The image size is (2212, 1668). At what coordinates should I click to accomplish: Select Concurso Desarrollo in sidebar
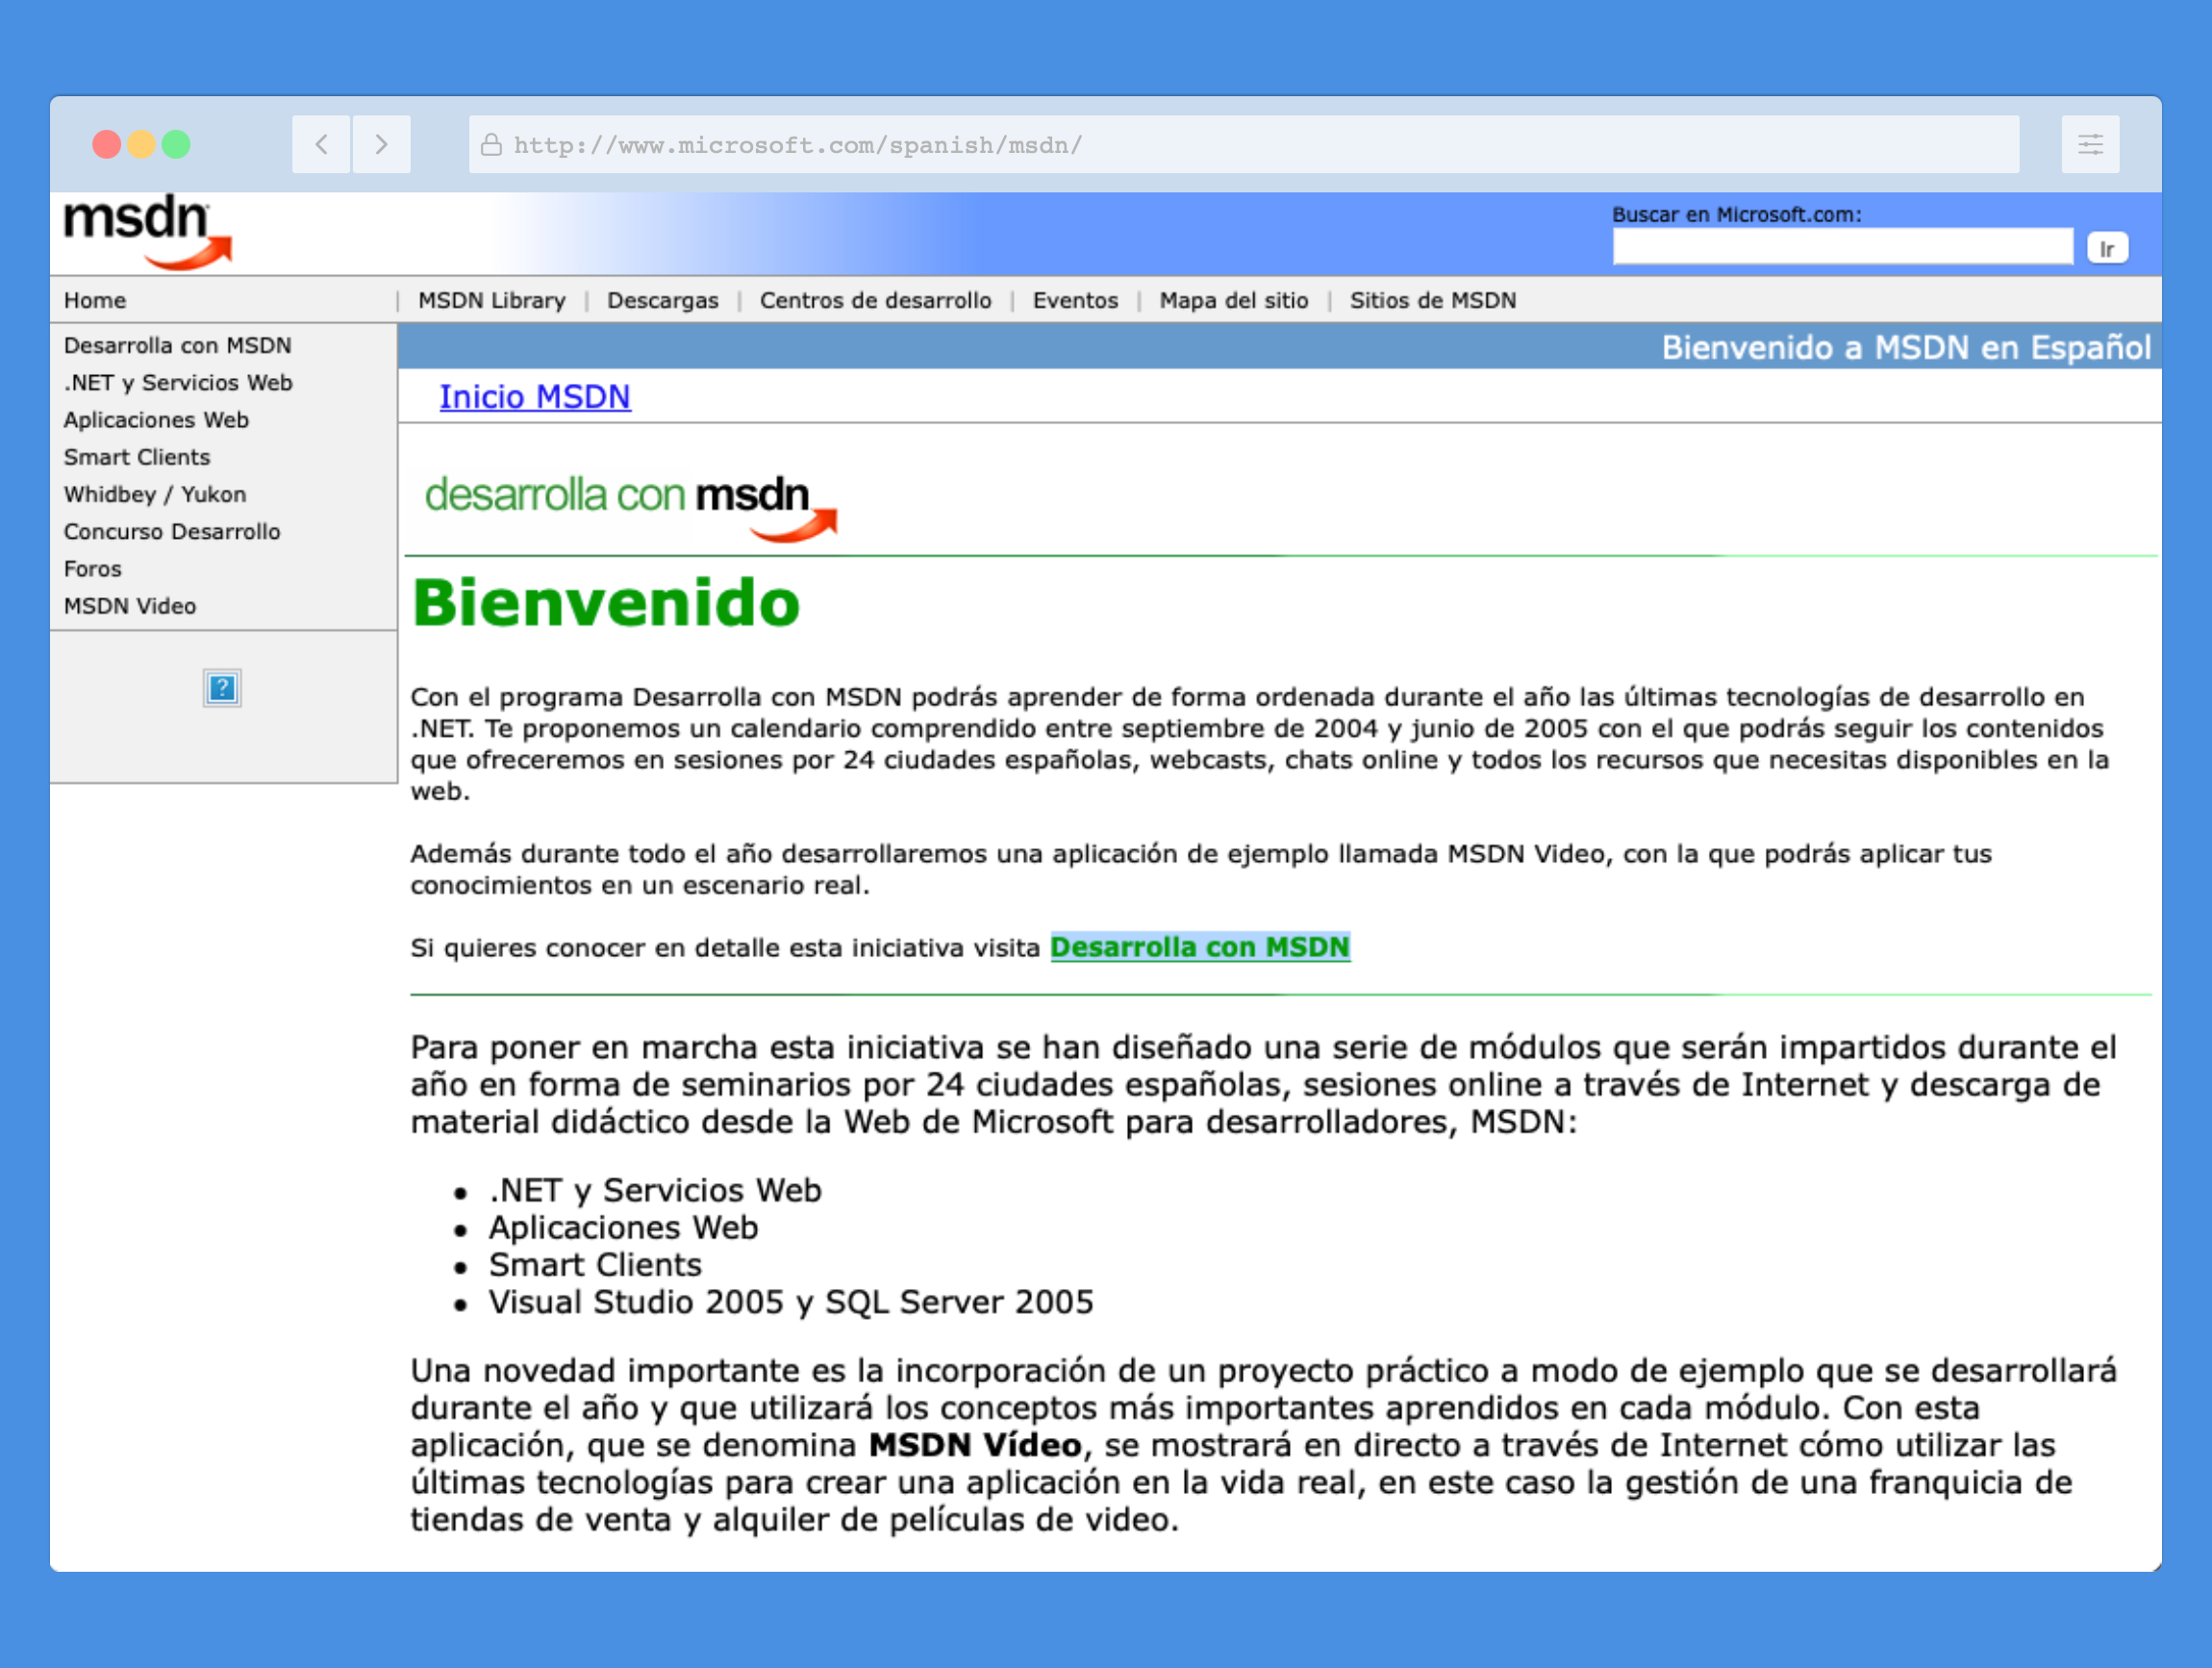point(172,531)
